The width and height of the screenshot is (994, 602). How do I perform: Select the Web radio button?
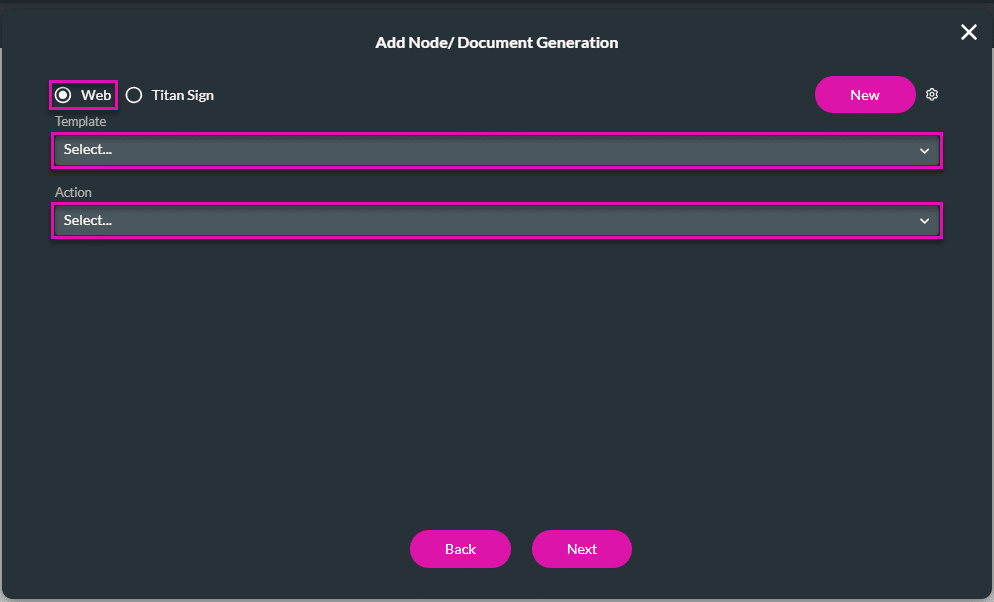tap(64, 94)
